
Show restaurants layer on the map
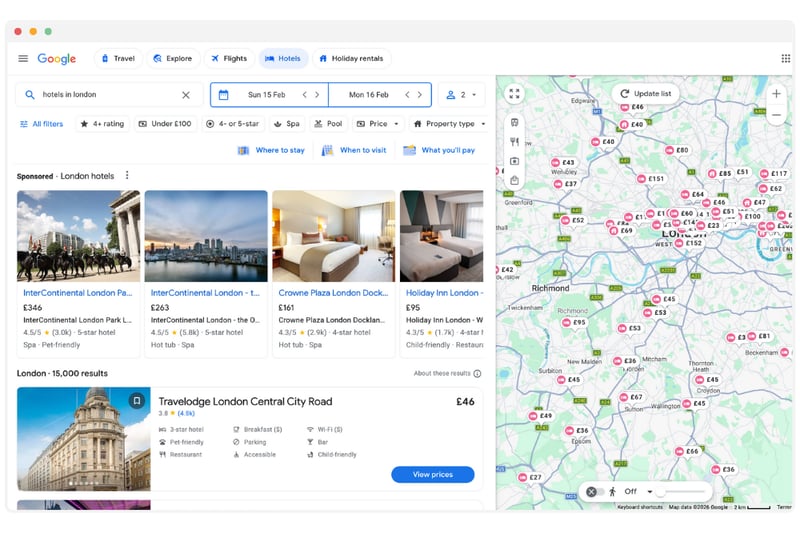click(514, 142)
